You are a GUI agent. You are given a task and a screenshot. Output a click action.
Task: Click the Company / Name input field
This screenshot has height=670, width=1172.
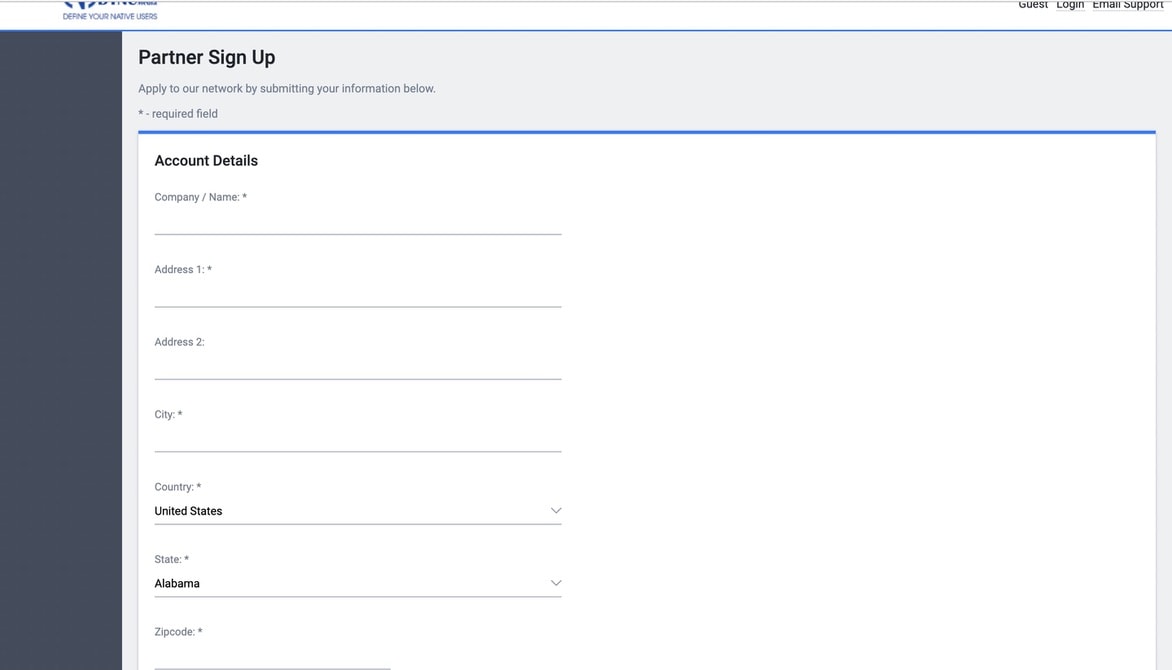357,222
